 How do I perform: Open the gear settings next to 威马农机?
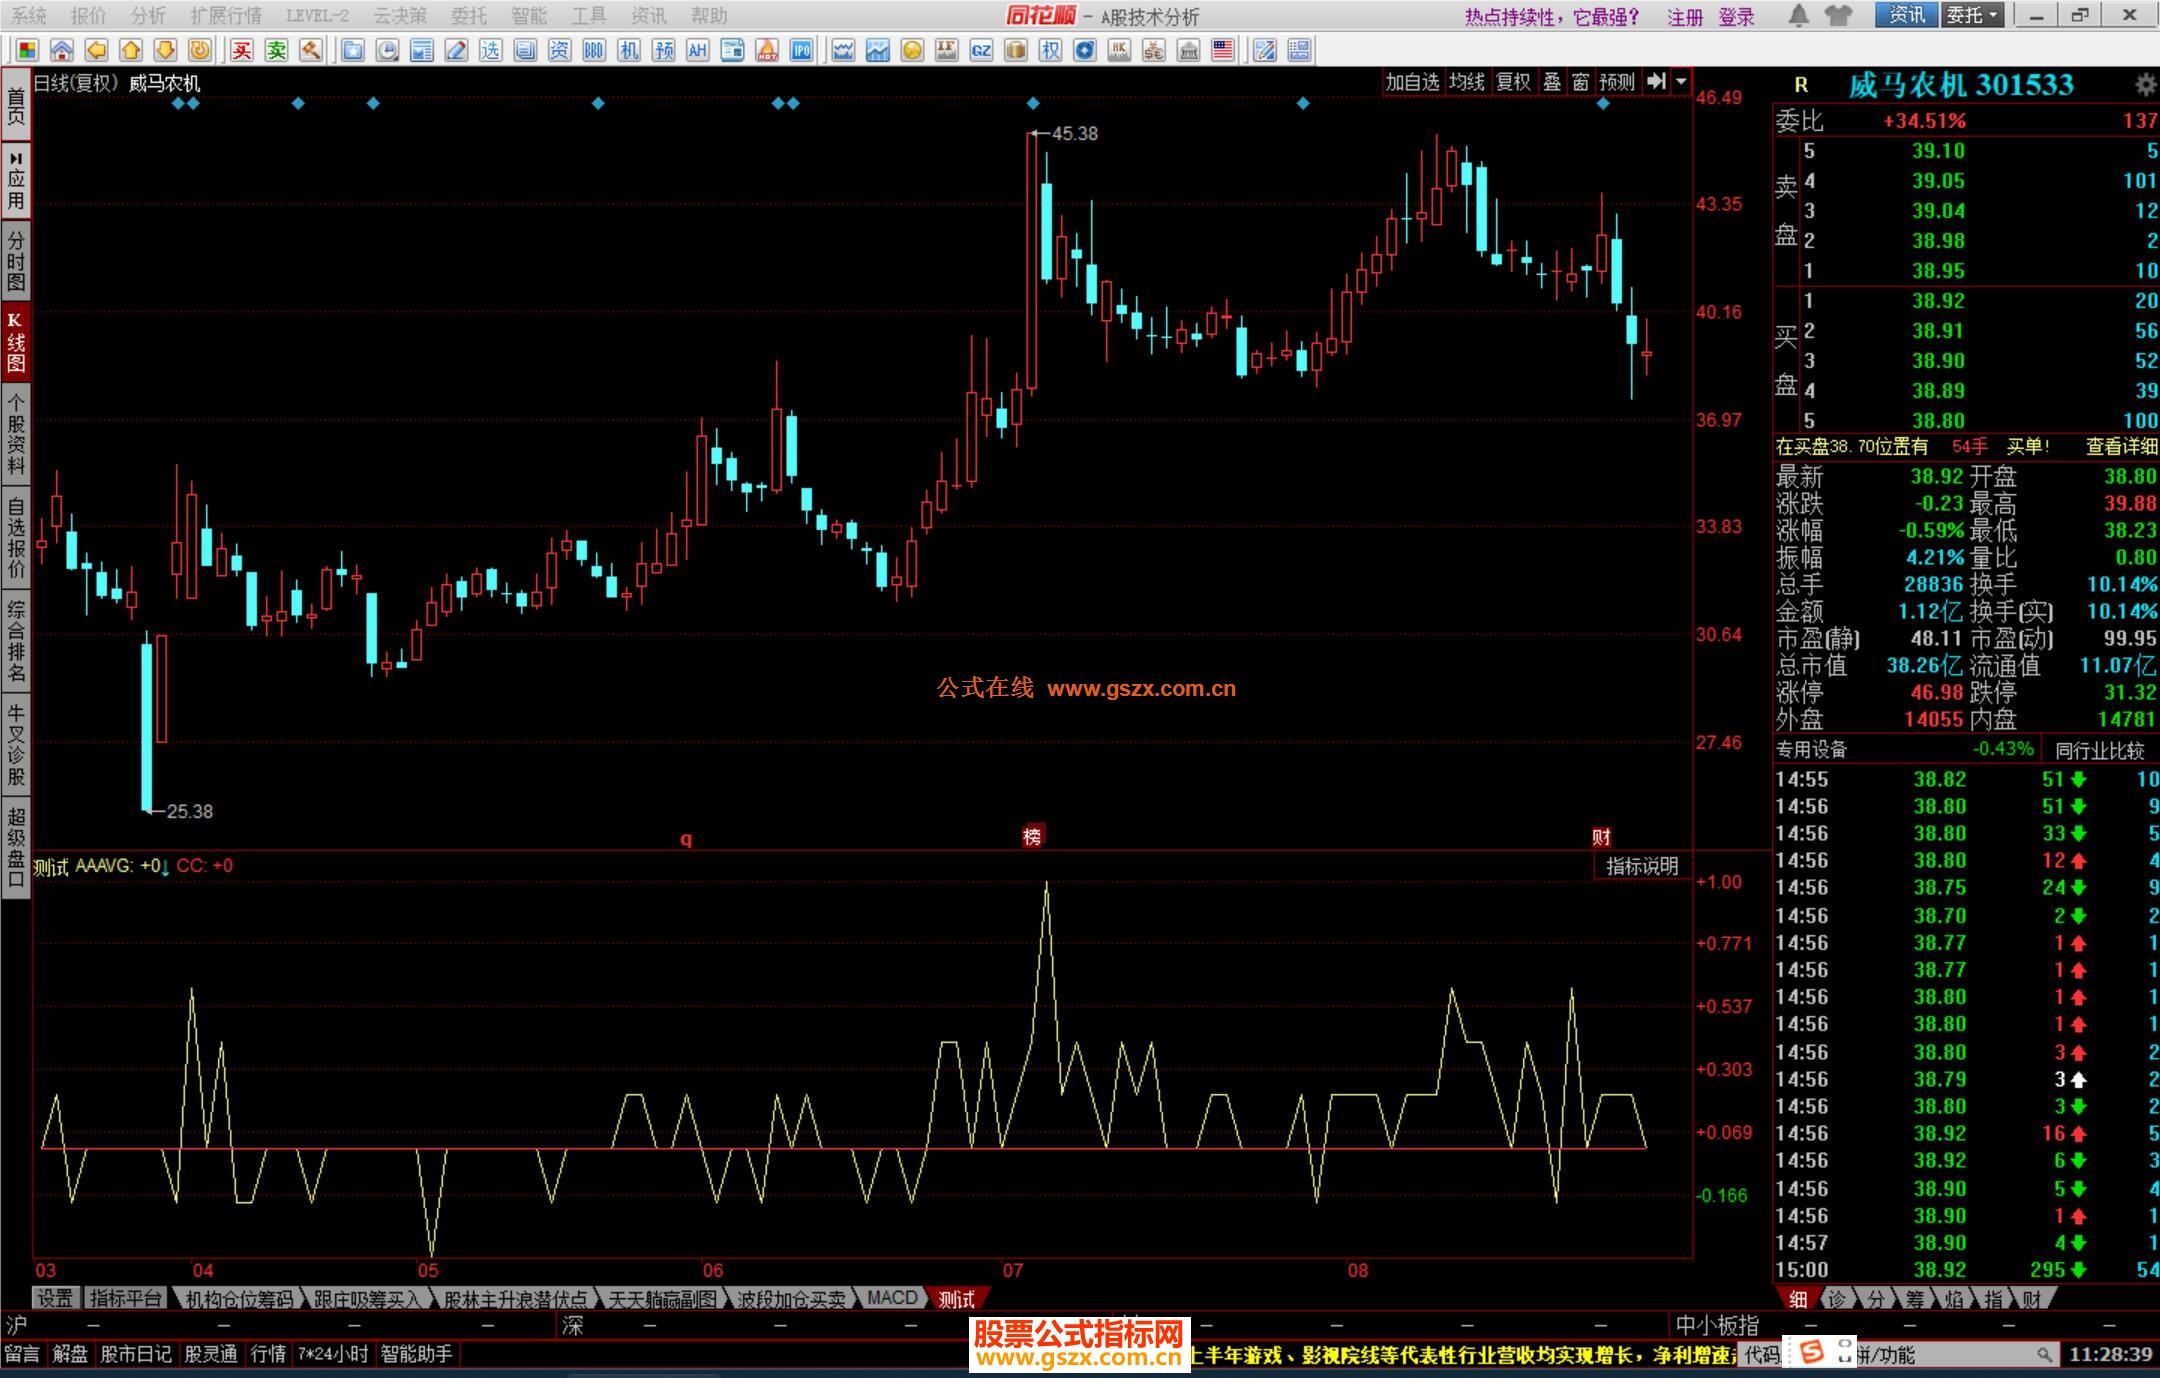(2144, 84)
